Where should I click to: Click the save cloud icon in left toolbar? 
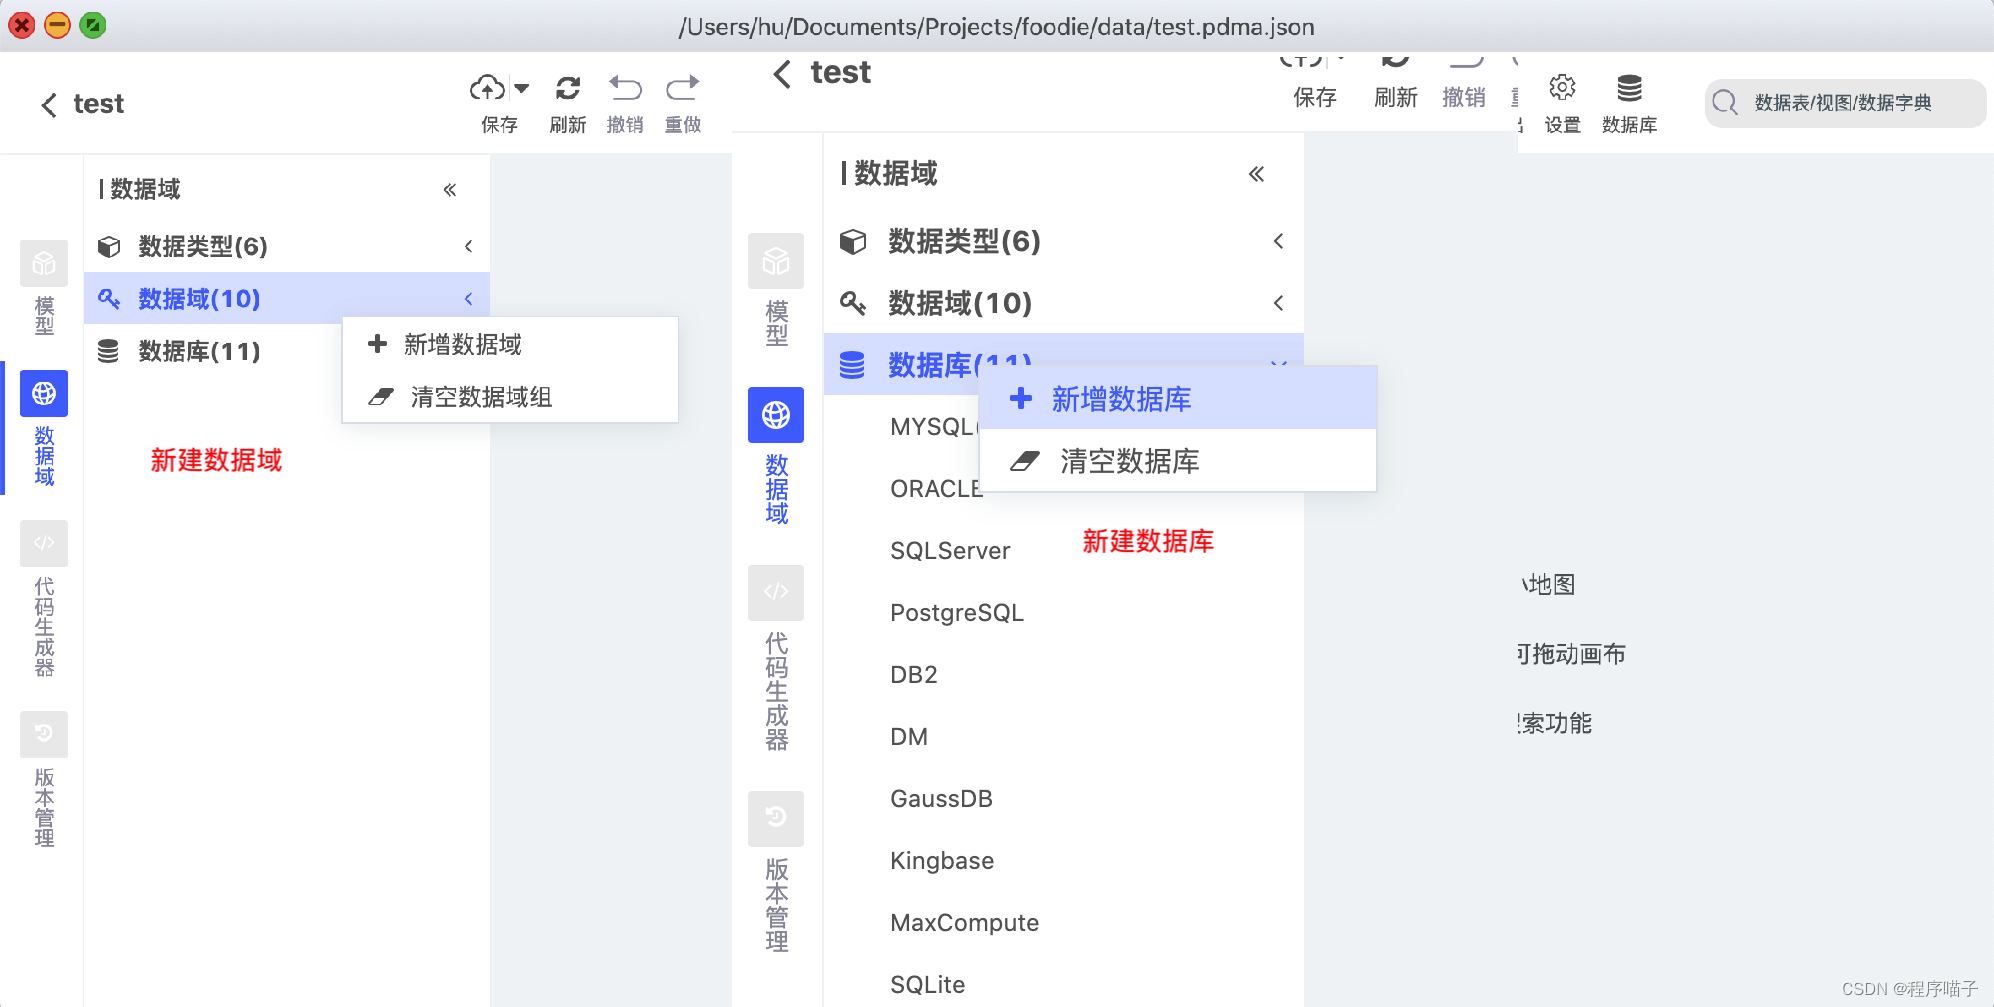tap(487, 88)
